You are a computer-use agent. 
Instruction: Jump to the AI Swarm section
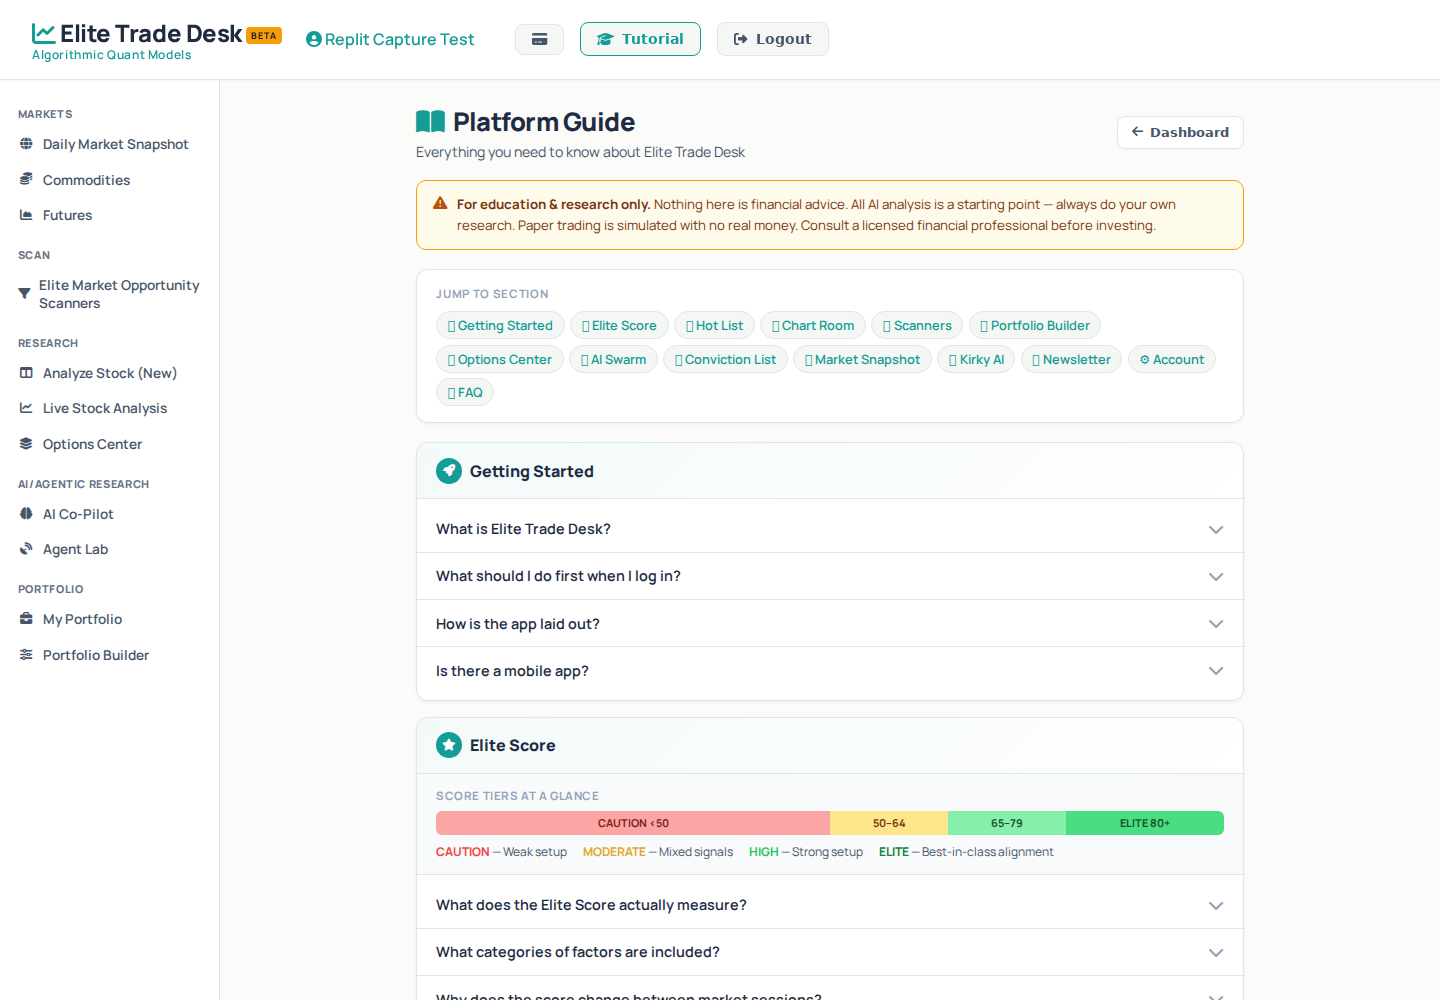click(x=613, y=359)
